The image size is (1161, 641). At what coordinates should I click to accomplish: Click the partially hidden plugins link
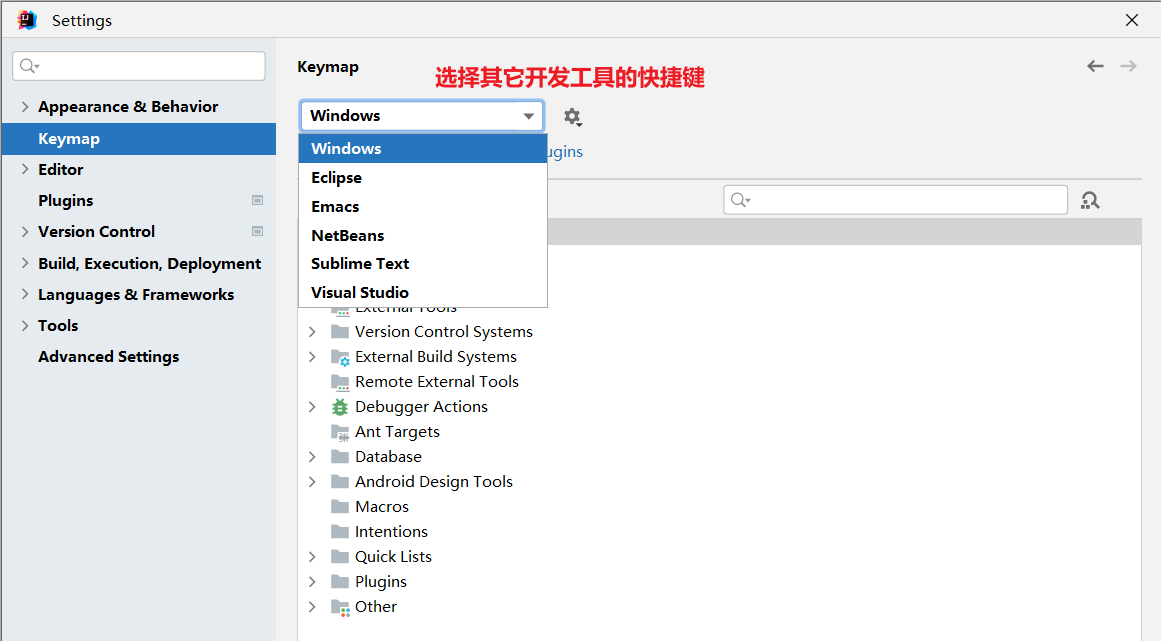point(566,152)
